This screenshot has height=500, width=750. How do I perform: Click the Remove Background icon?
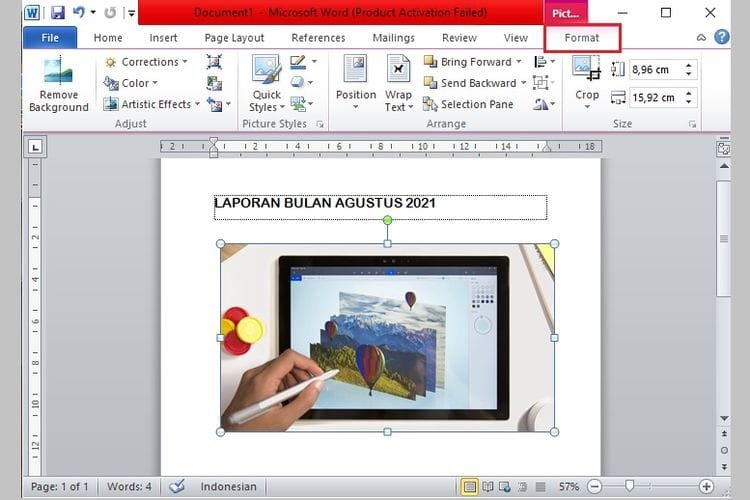[x=58, y=71]
